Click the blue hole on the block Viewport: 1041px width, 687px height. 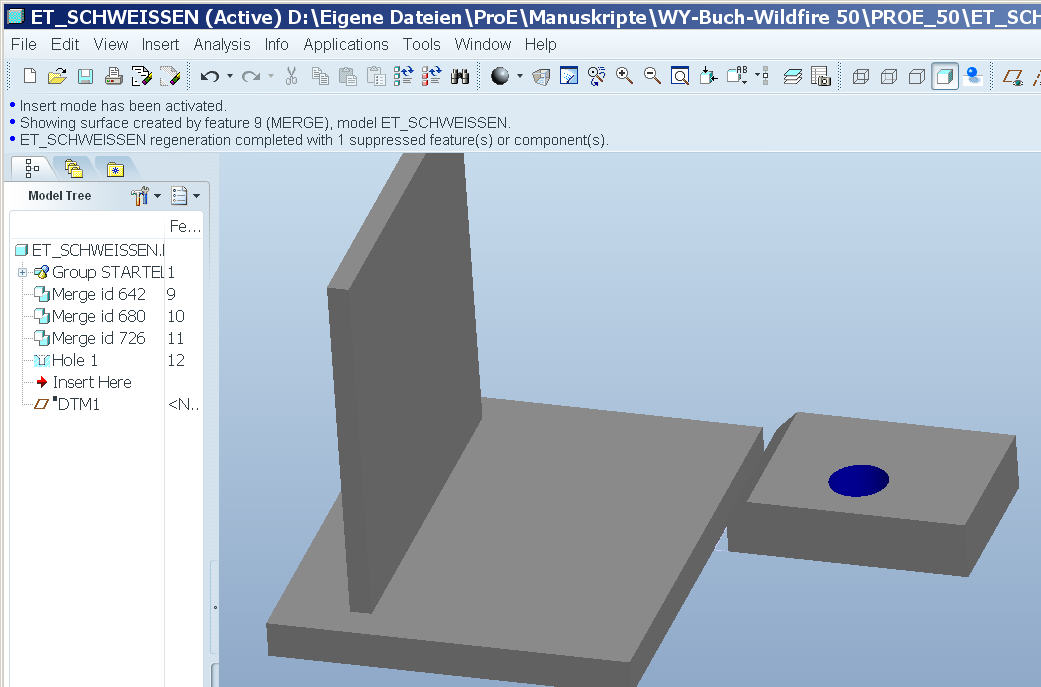point(858,481)
